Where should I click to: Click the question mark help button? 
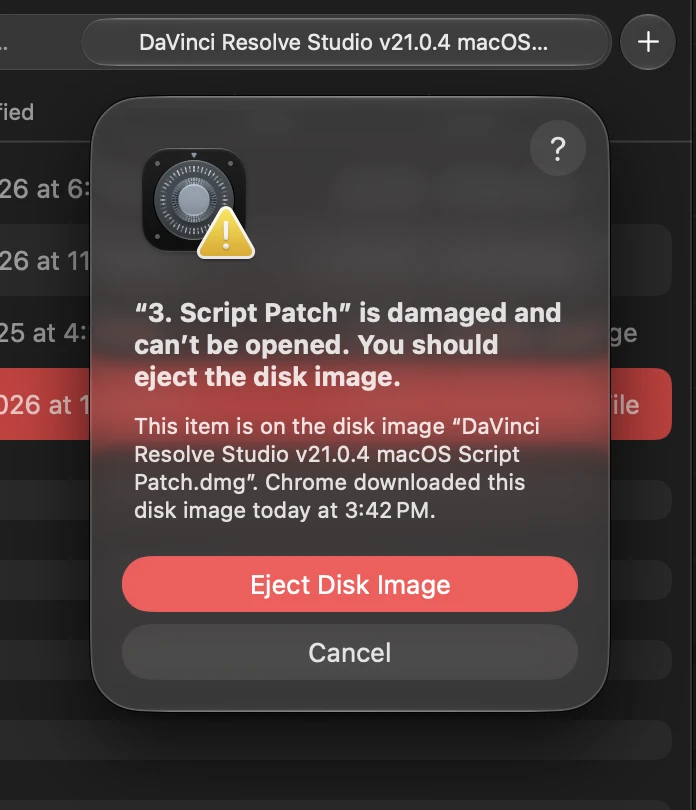tap(558, 149)
